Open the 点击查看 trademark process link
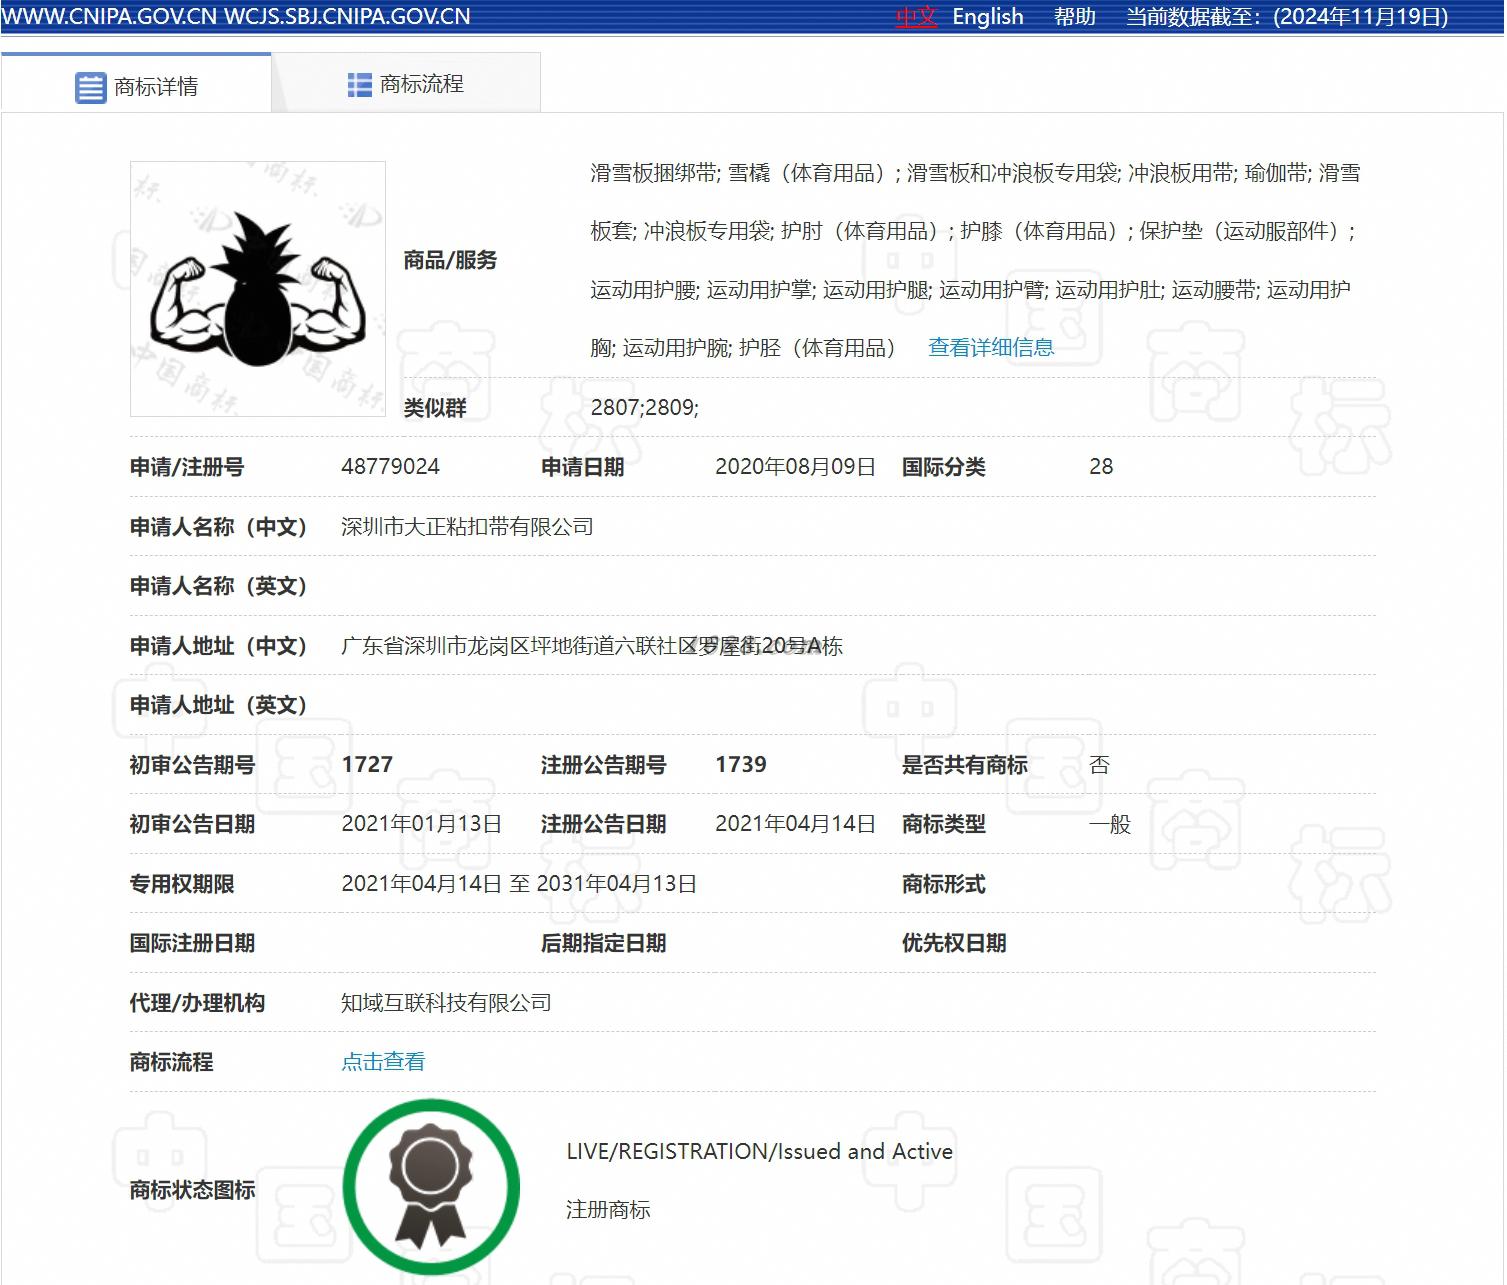Viewport: 1507px width, 1285px height. [383, 1062]
